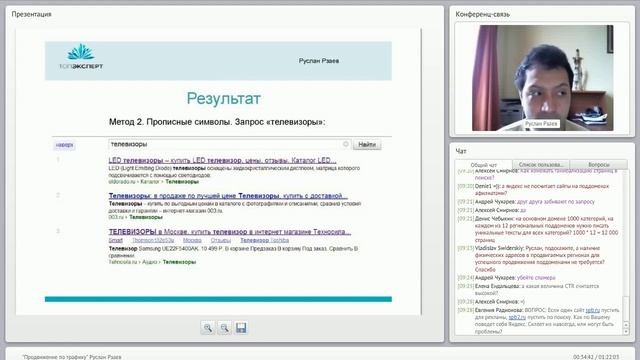This screenshot has height=360, width=640.
Task: Click the 'Конференц-связь' panel title
Action: click(x=482, y=14)
